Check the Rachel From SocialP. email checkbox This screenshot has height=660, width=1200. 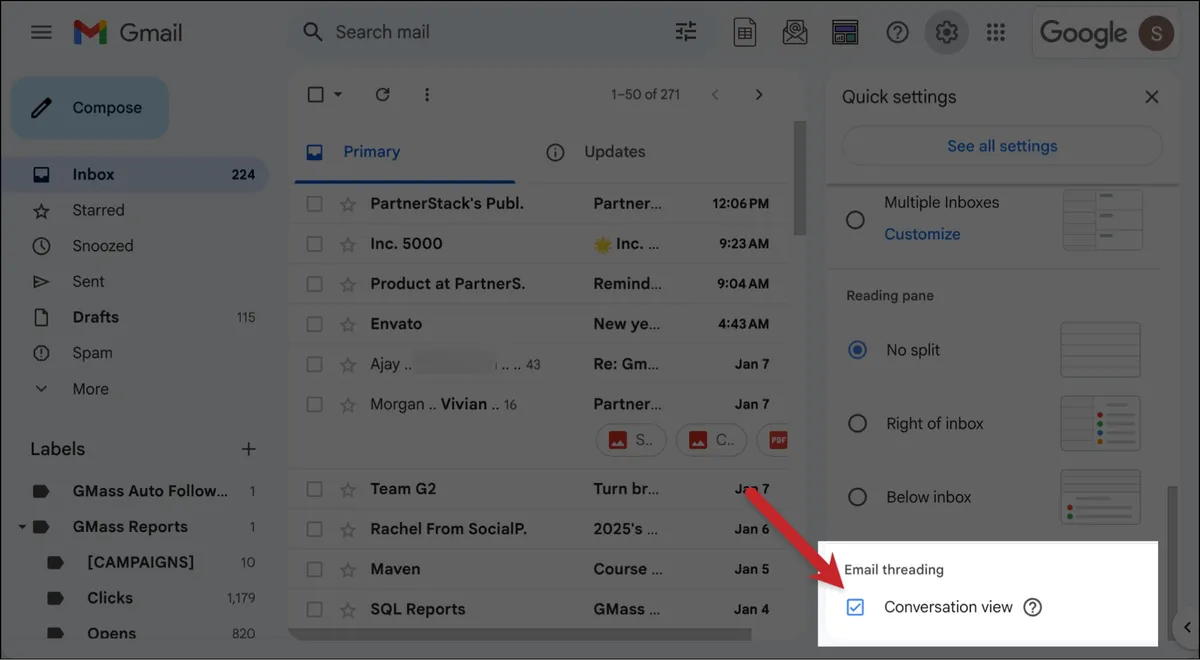point(315,529)
